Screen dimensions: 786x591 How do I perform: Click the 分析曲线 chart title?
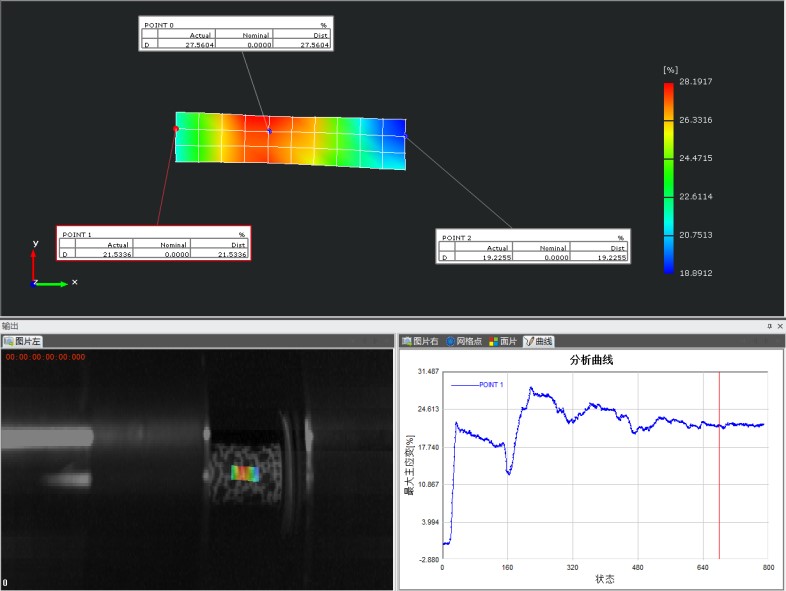591,359
